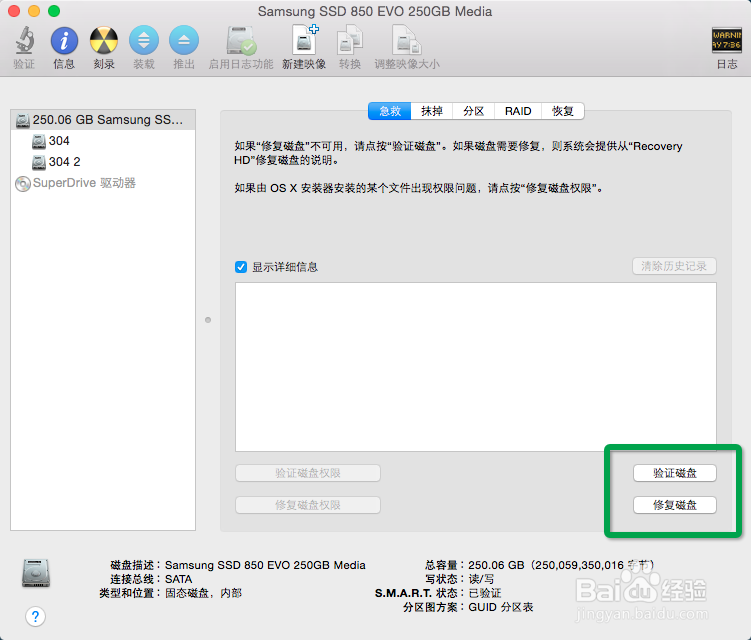Click the Mount (装载) toolbar icon
The image size is (751, 640).
pos(144,40)
